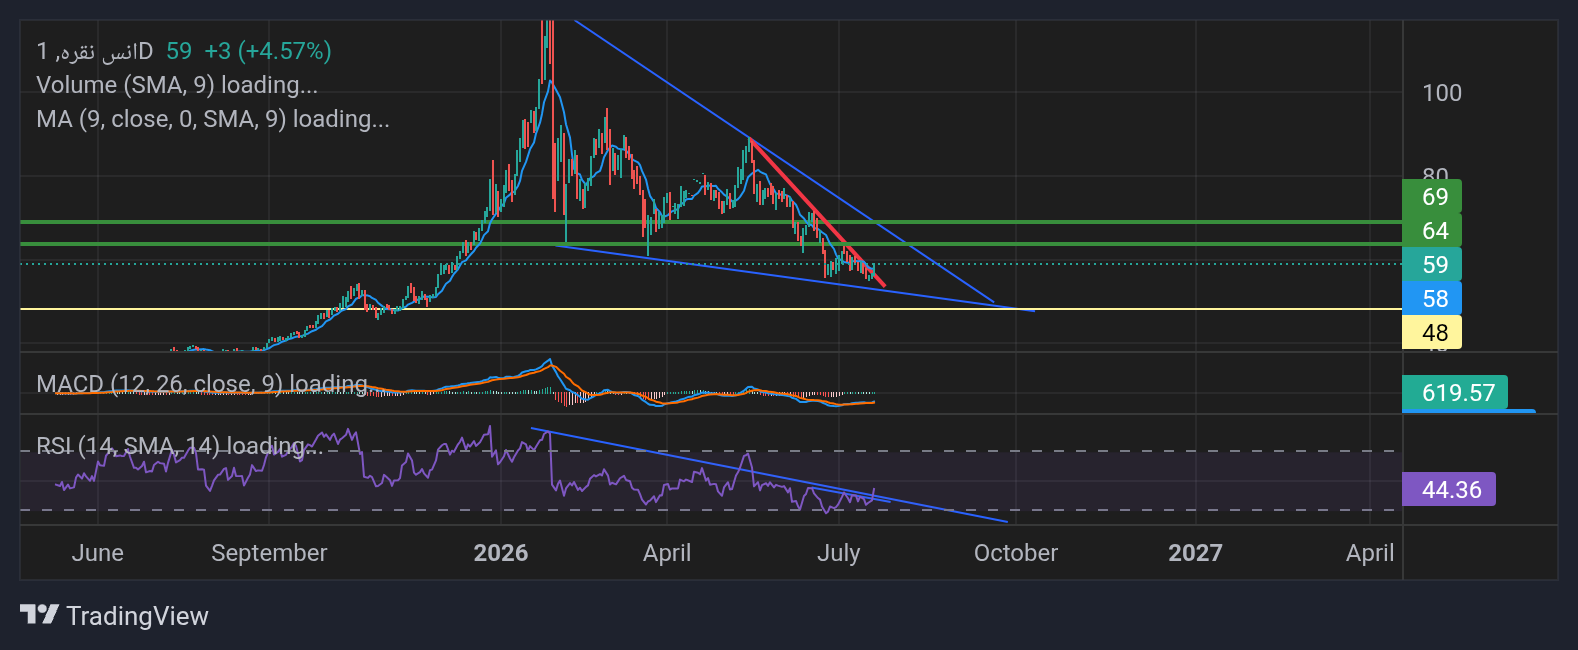1578x650 pixels.
Task: Click the purple 44.36 RSI value label
Action: [1449, 489]
